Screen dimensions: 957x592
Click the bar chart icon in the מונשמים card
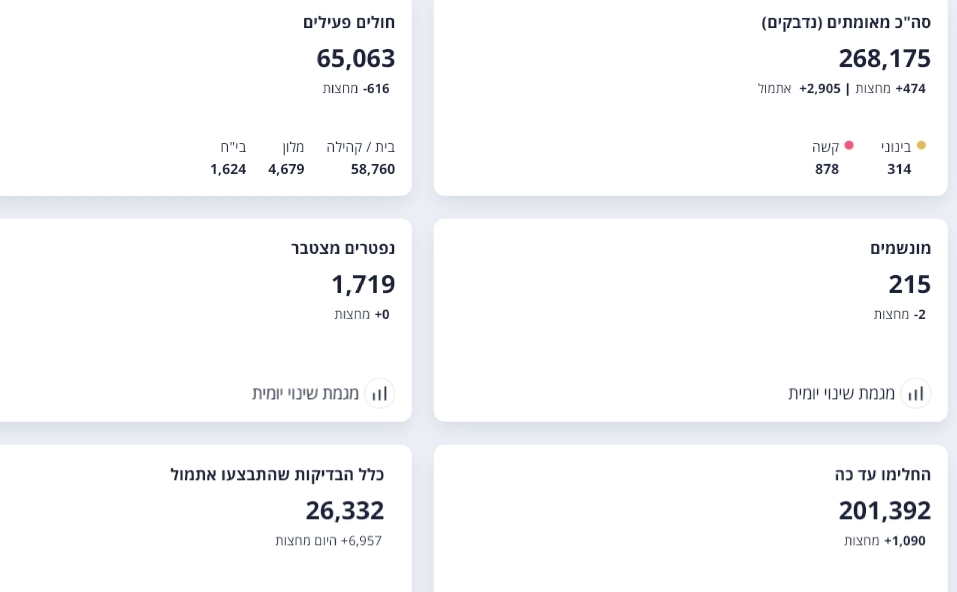click(915, 393)
